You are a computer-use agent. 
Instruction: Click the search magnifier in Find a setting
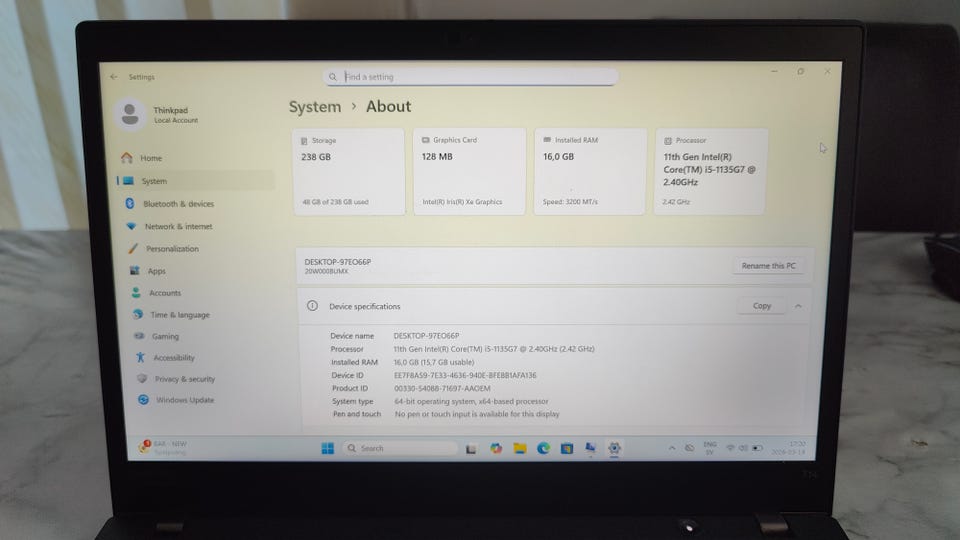[x=332, y=77]
